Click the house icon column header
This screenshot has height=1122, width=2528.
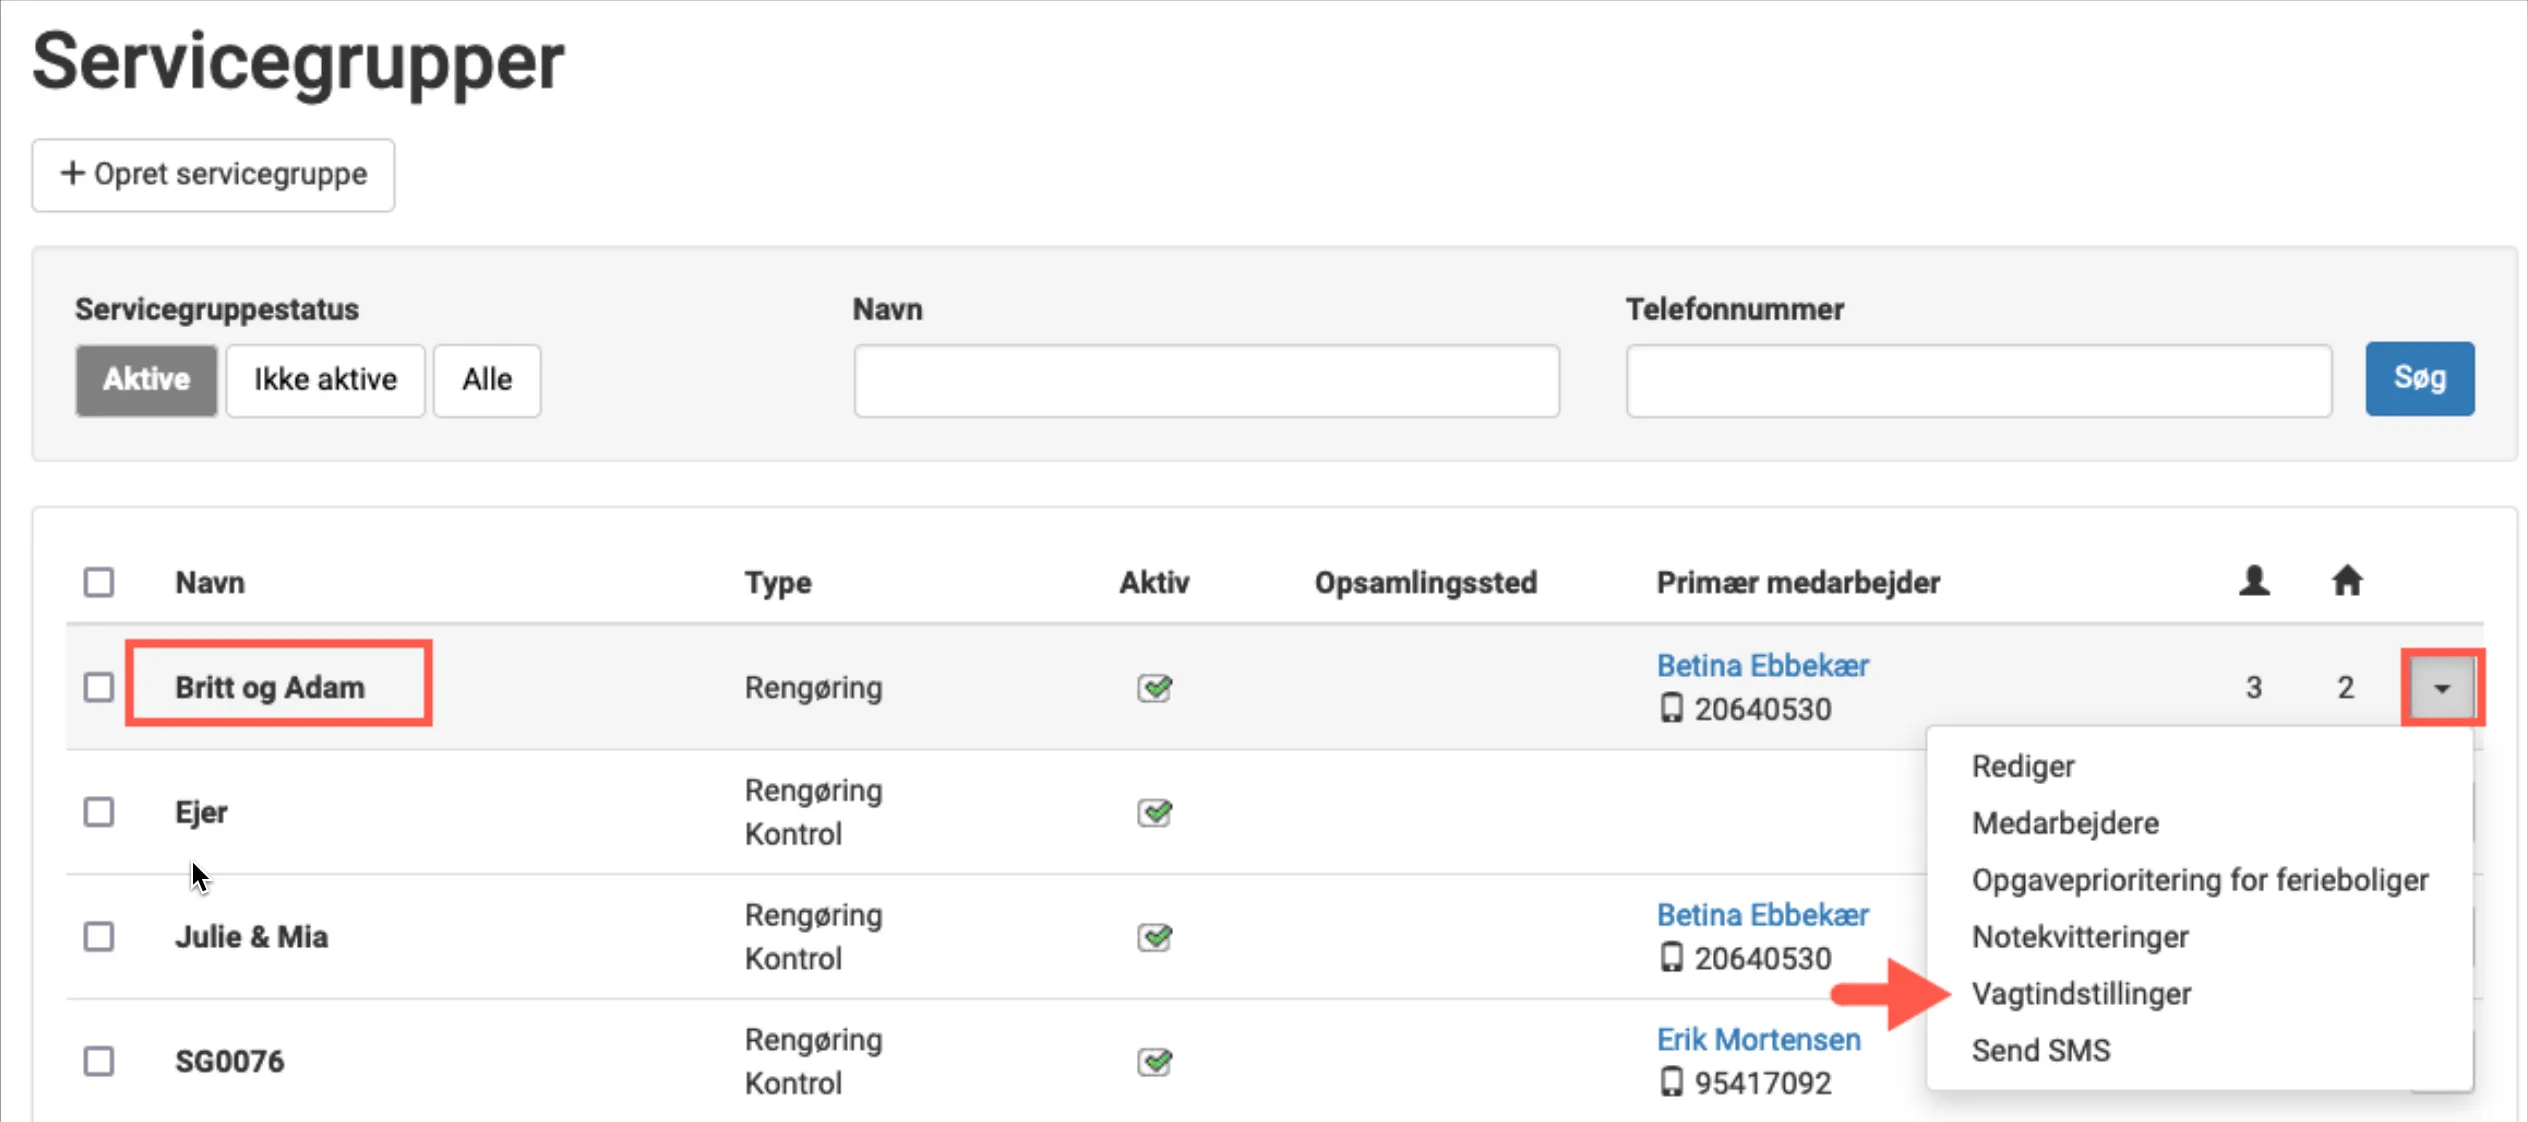pos(2346,581)
